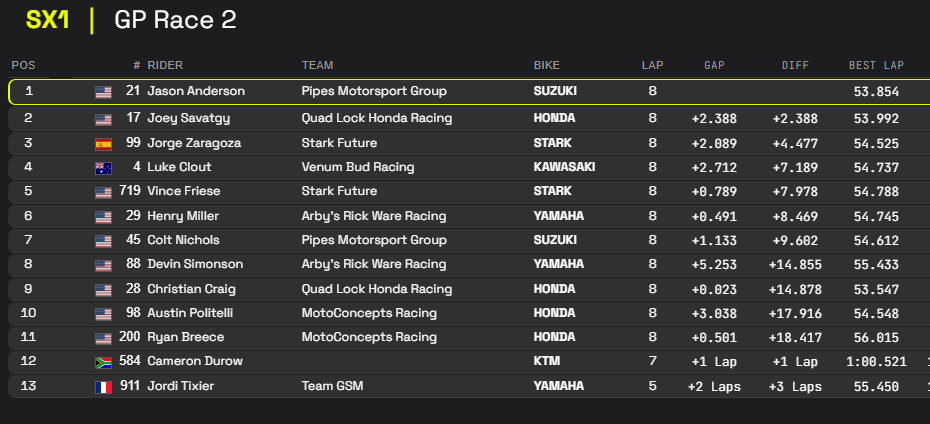Click the US flag beside Jason Anderson
Image resolution: width=930 pixels, height=424 pixels.
point(103,92)
